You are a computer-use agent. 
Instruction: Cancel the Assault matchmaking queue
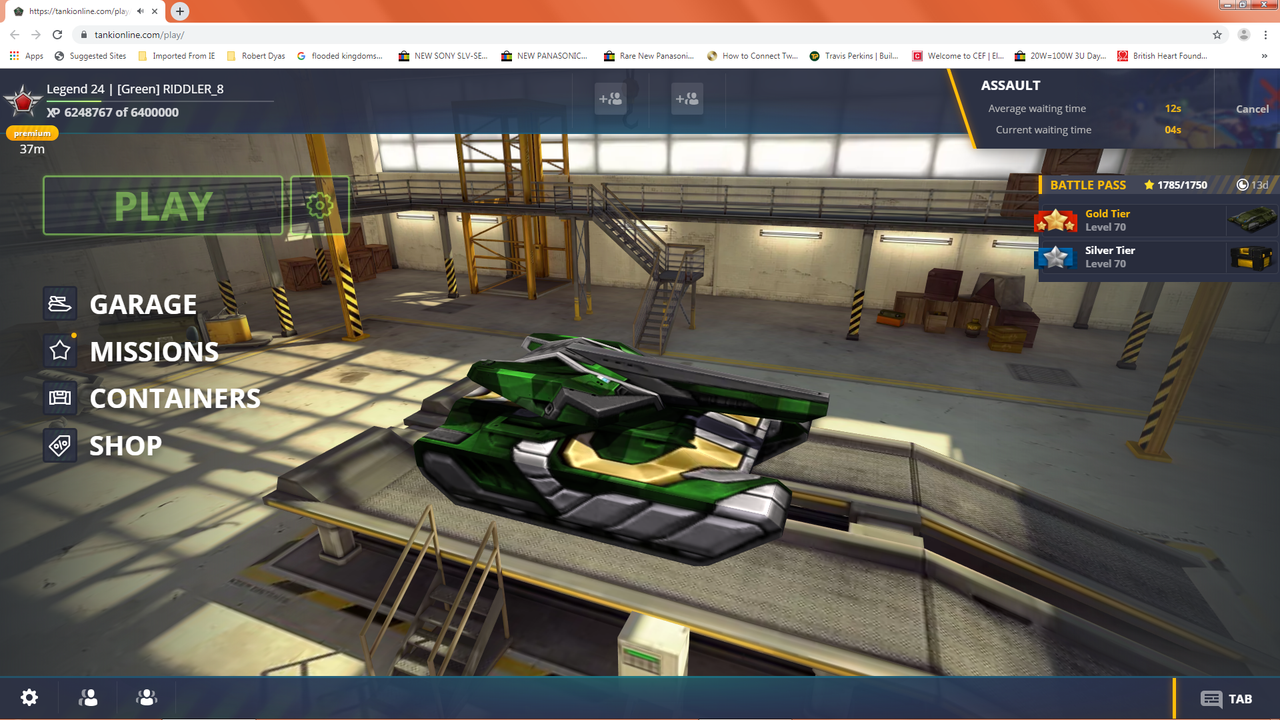pos(1252,109)
